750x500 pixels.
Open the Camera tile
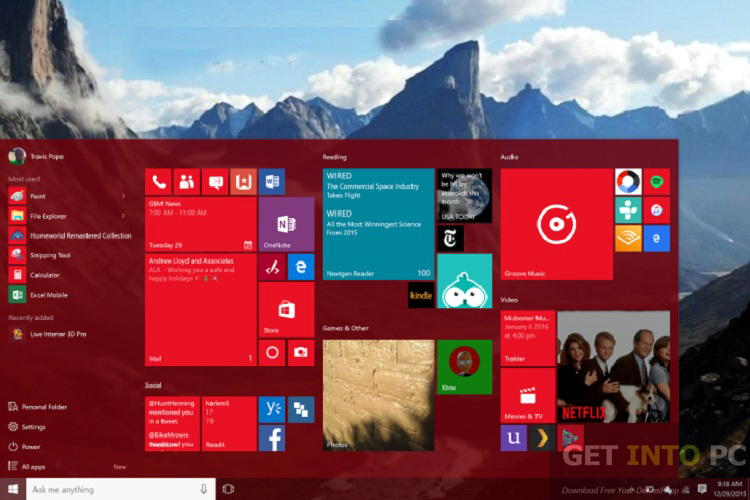coord(301,353)
